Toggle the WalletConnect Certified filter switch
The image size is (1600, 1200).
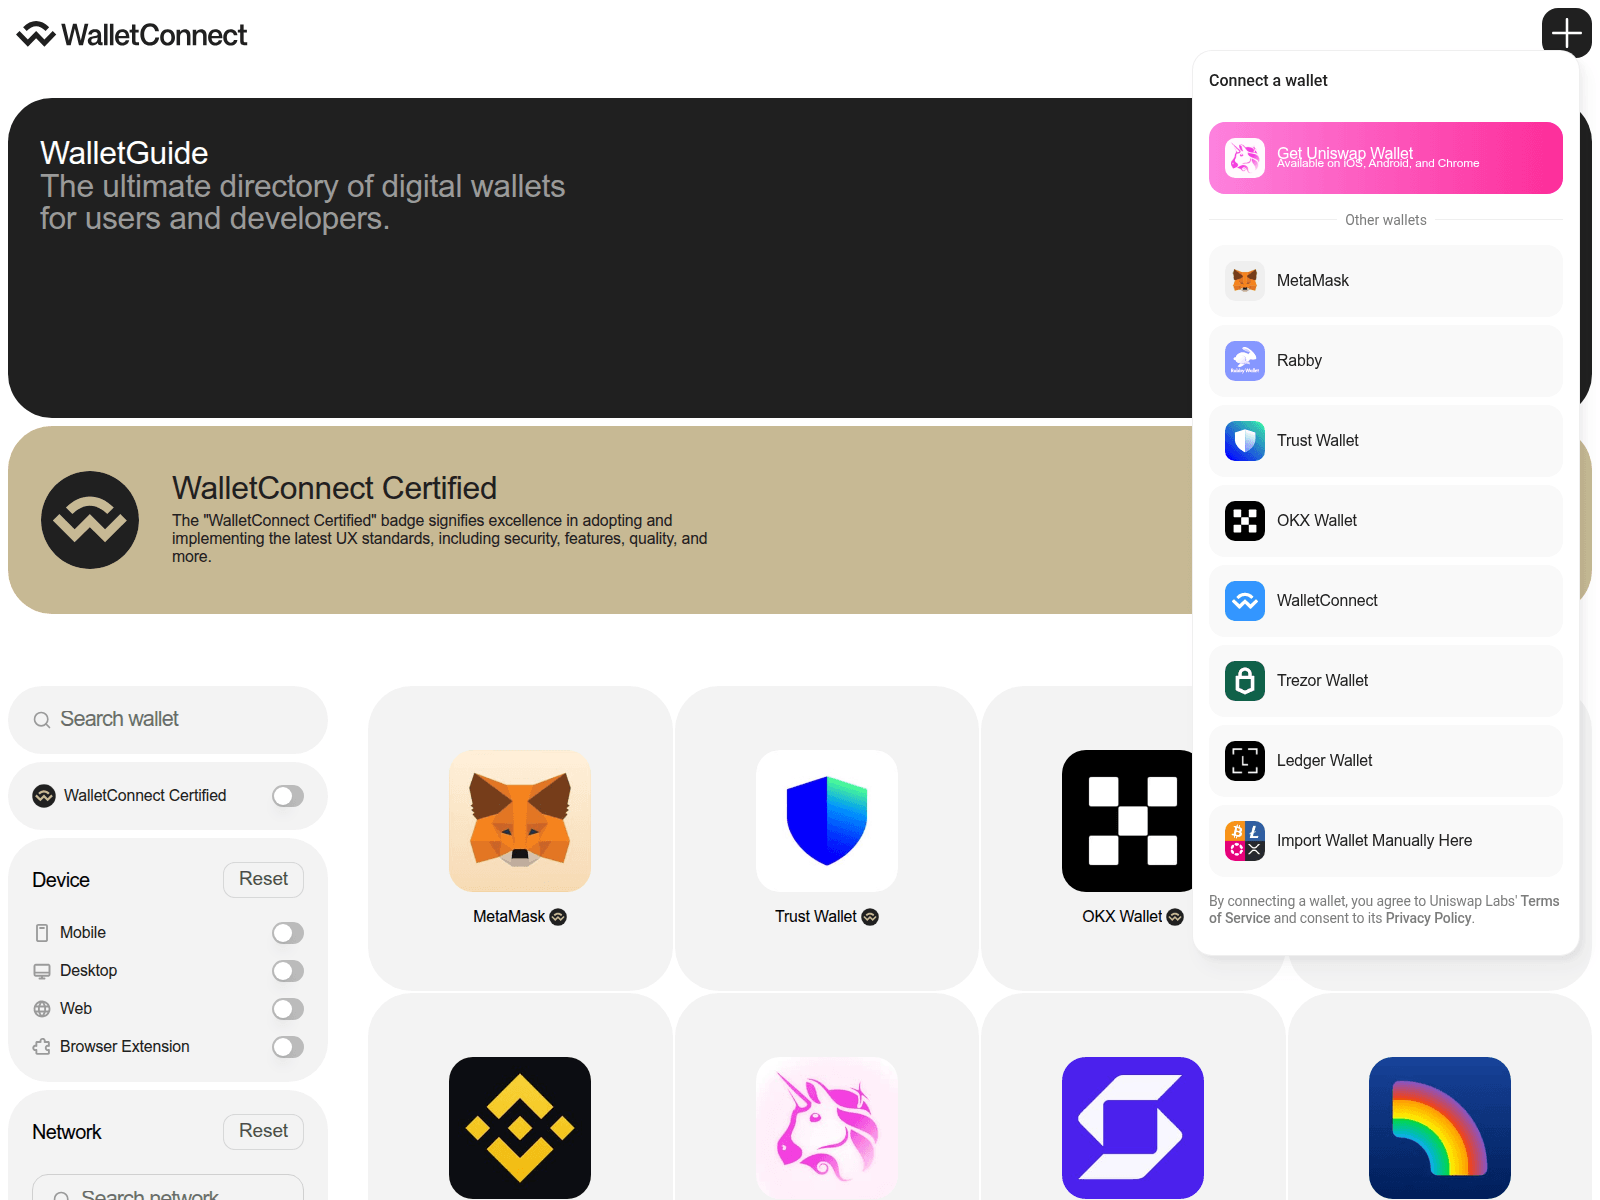(288, 796)
